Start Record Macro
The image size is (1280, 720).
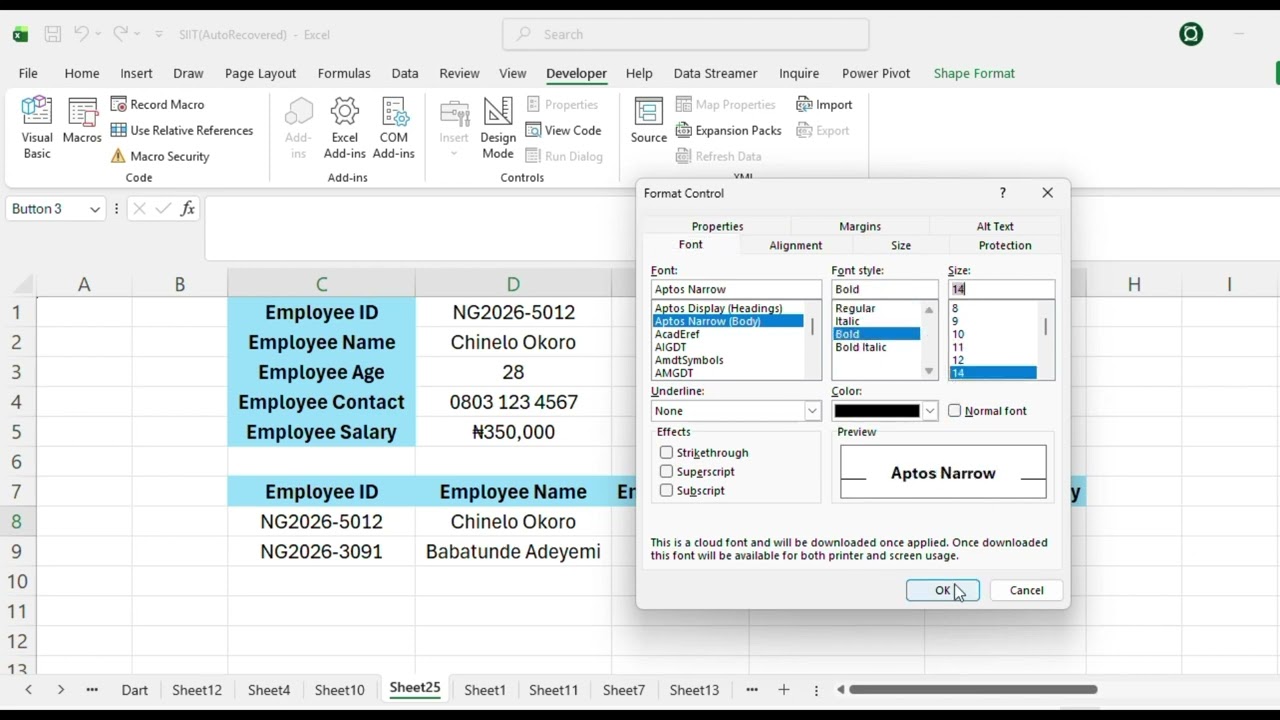(157, 104)
